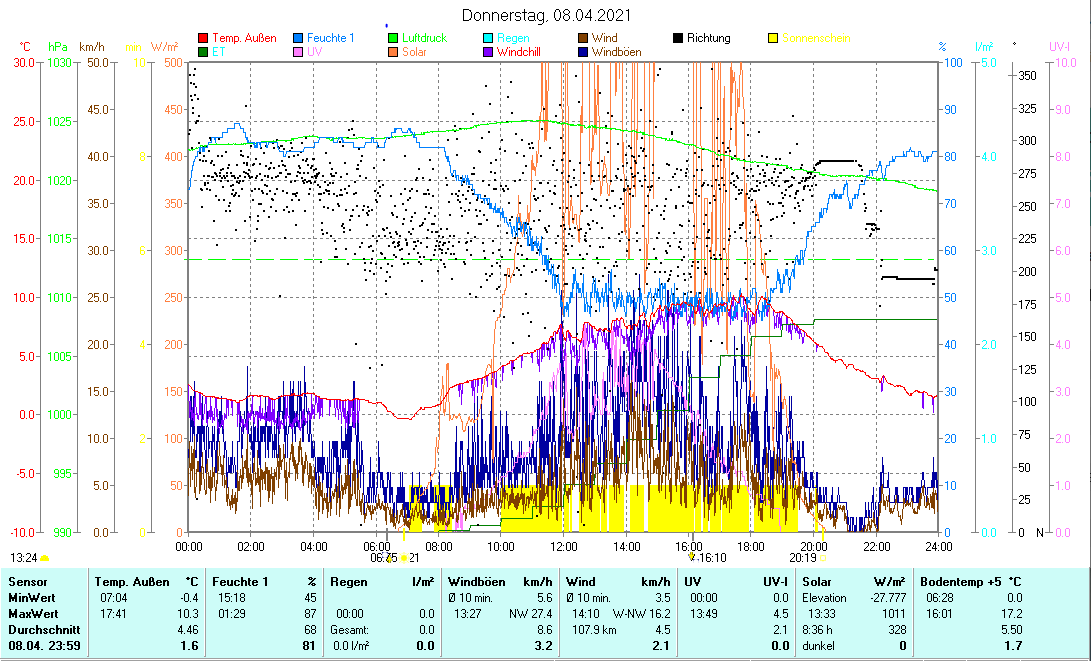The image size is (1091, 661).
Task: Click the UV-I axis label at right
Action: 1059,47
